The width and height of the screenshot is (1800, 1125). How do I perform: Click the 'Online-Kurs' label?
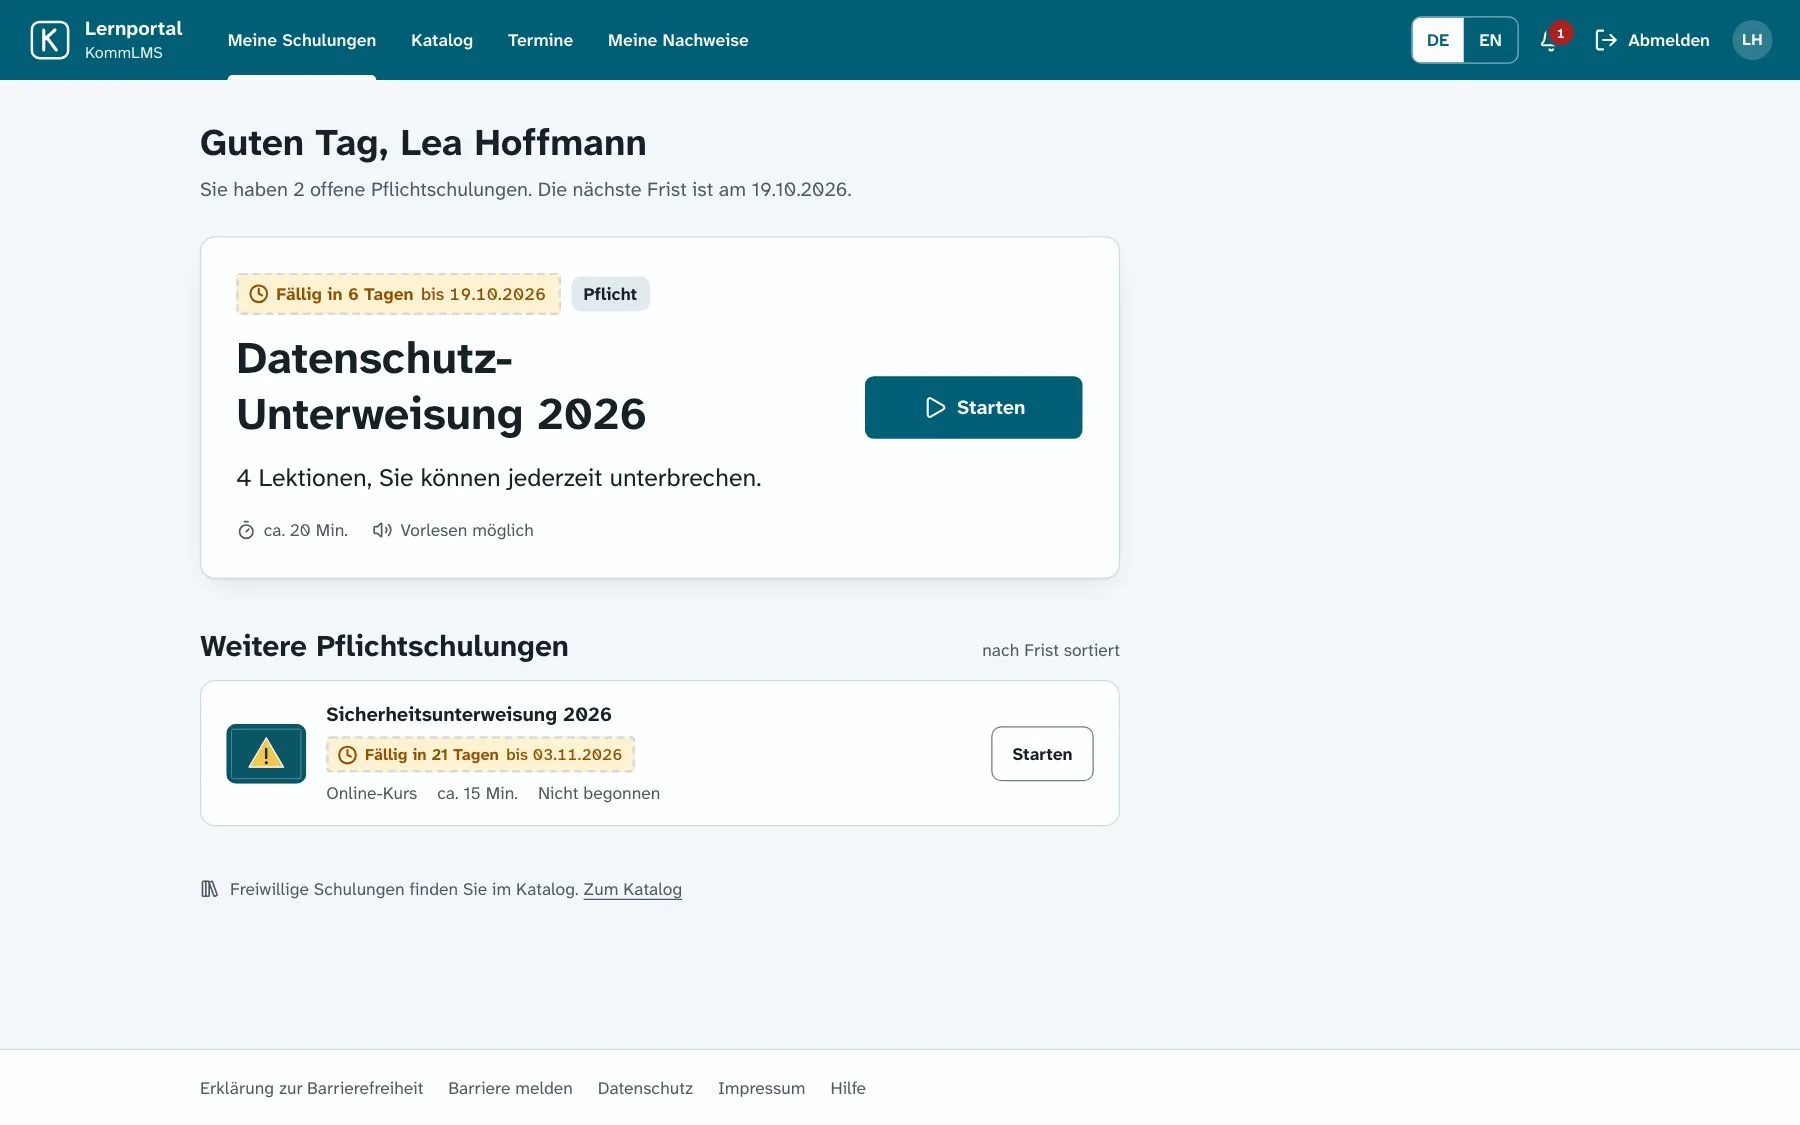click(371, 793)
